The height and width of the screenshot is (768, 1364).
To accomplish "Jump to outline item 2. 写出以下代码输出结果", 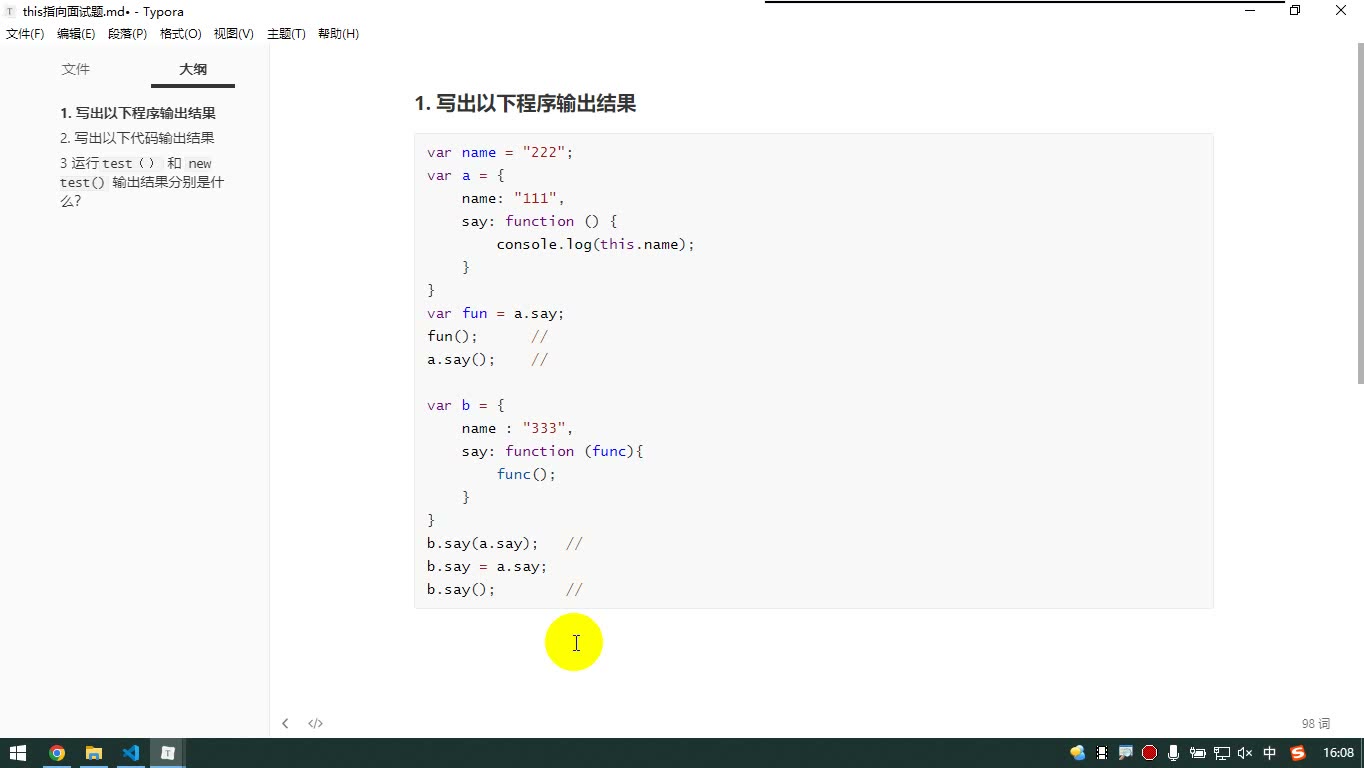I will 137,138.
